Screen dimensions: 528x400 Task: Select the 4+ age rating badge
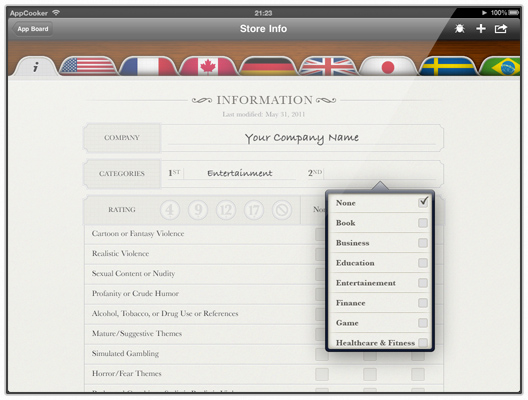coord(170,210)
